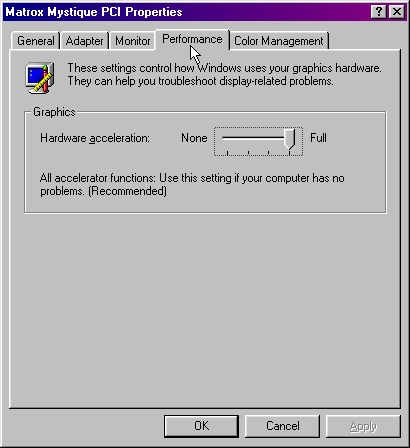
Task: Click the question mark help button
Action: coord(379,12)
